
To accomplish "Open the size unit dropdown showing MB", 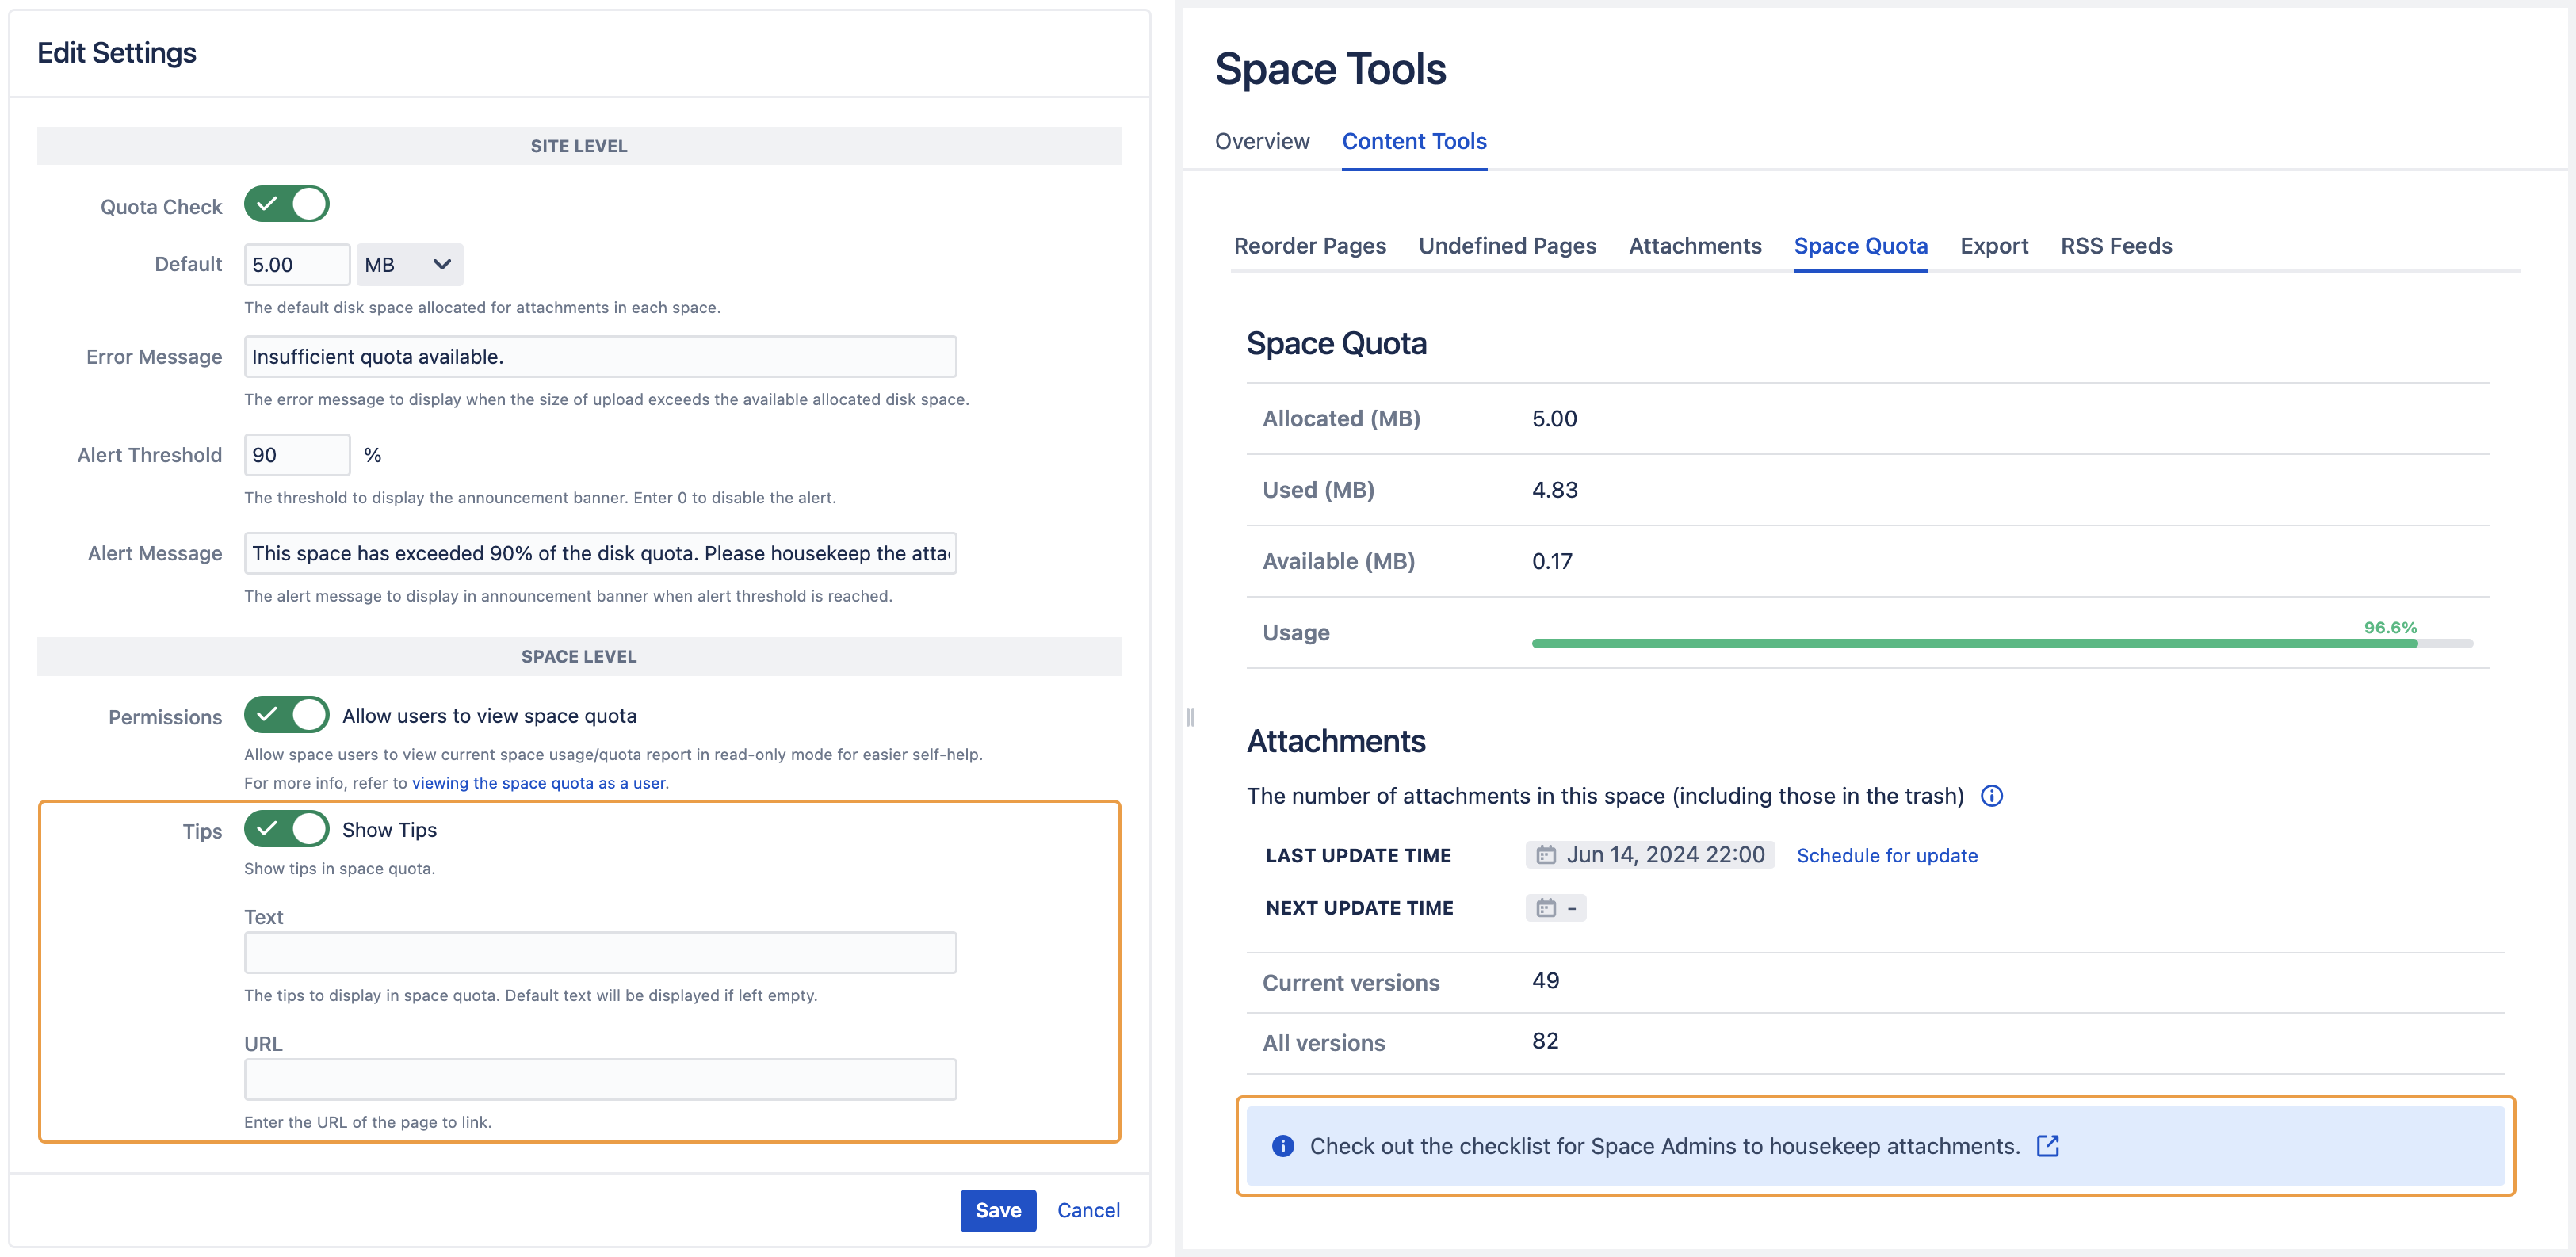I will point(409,264).
